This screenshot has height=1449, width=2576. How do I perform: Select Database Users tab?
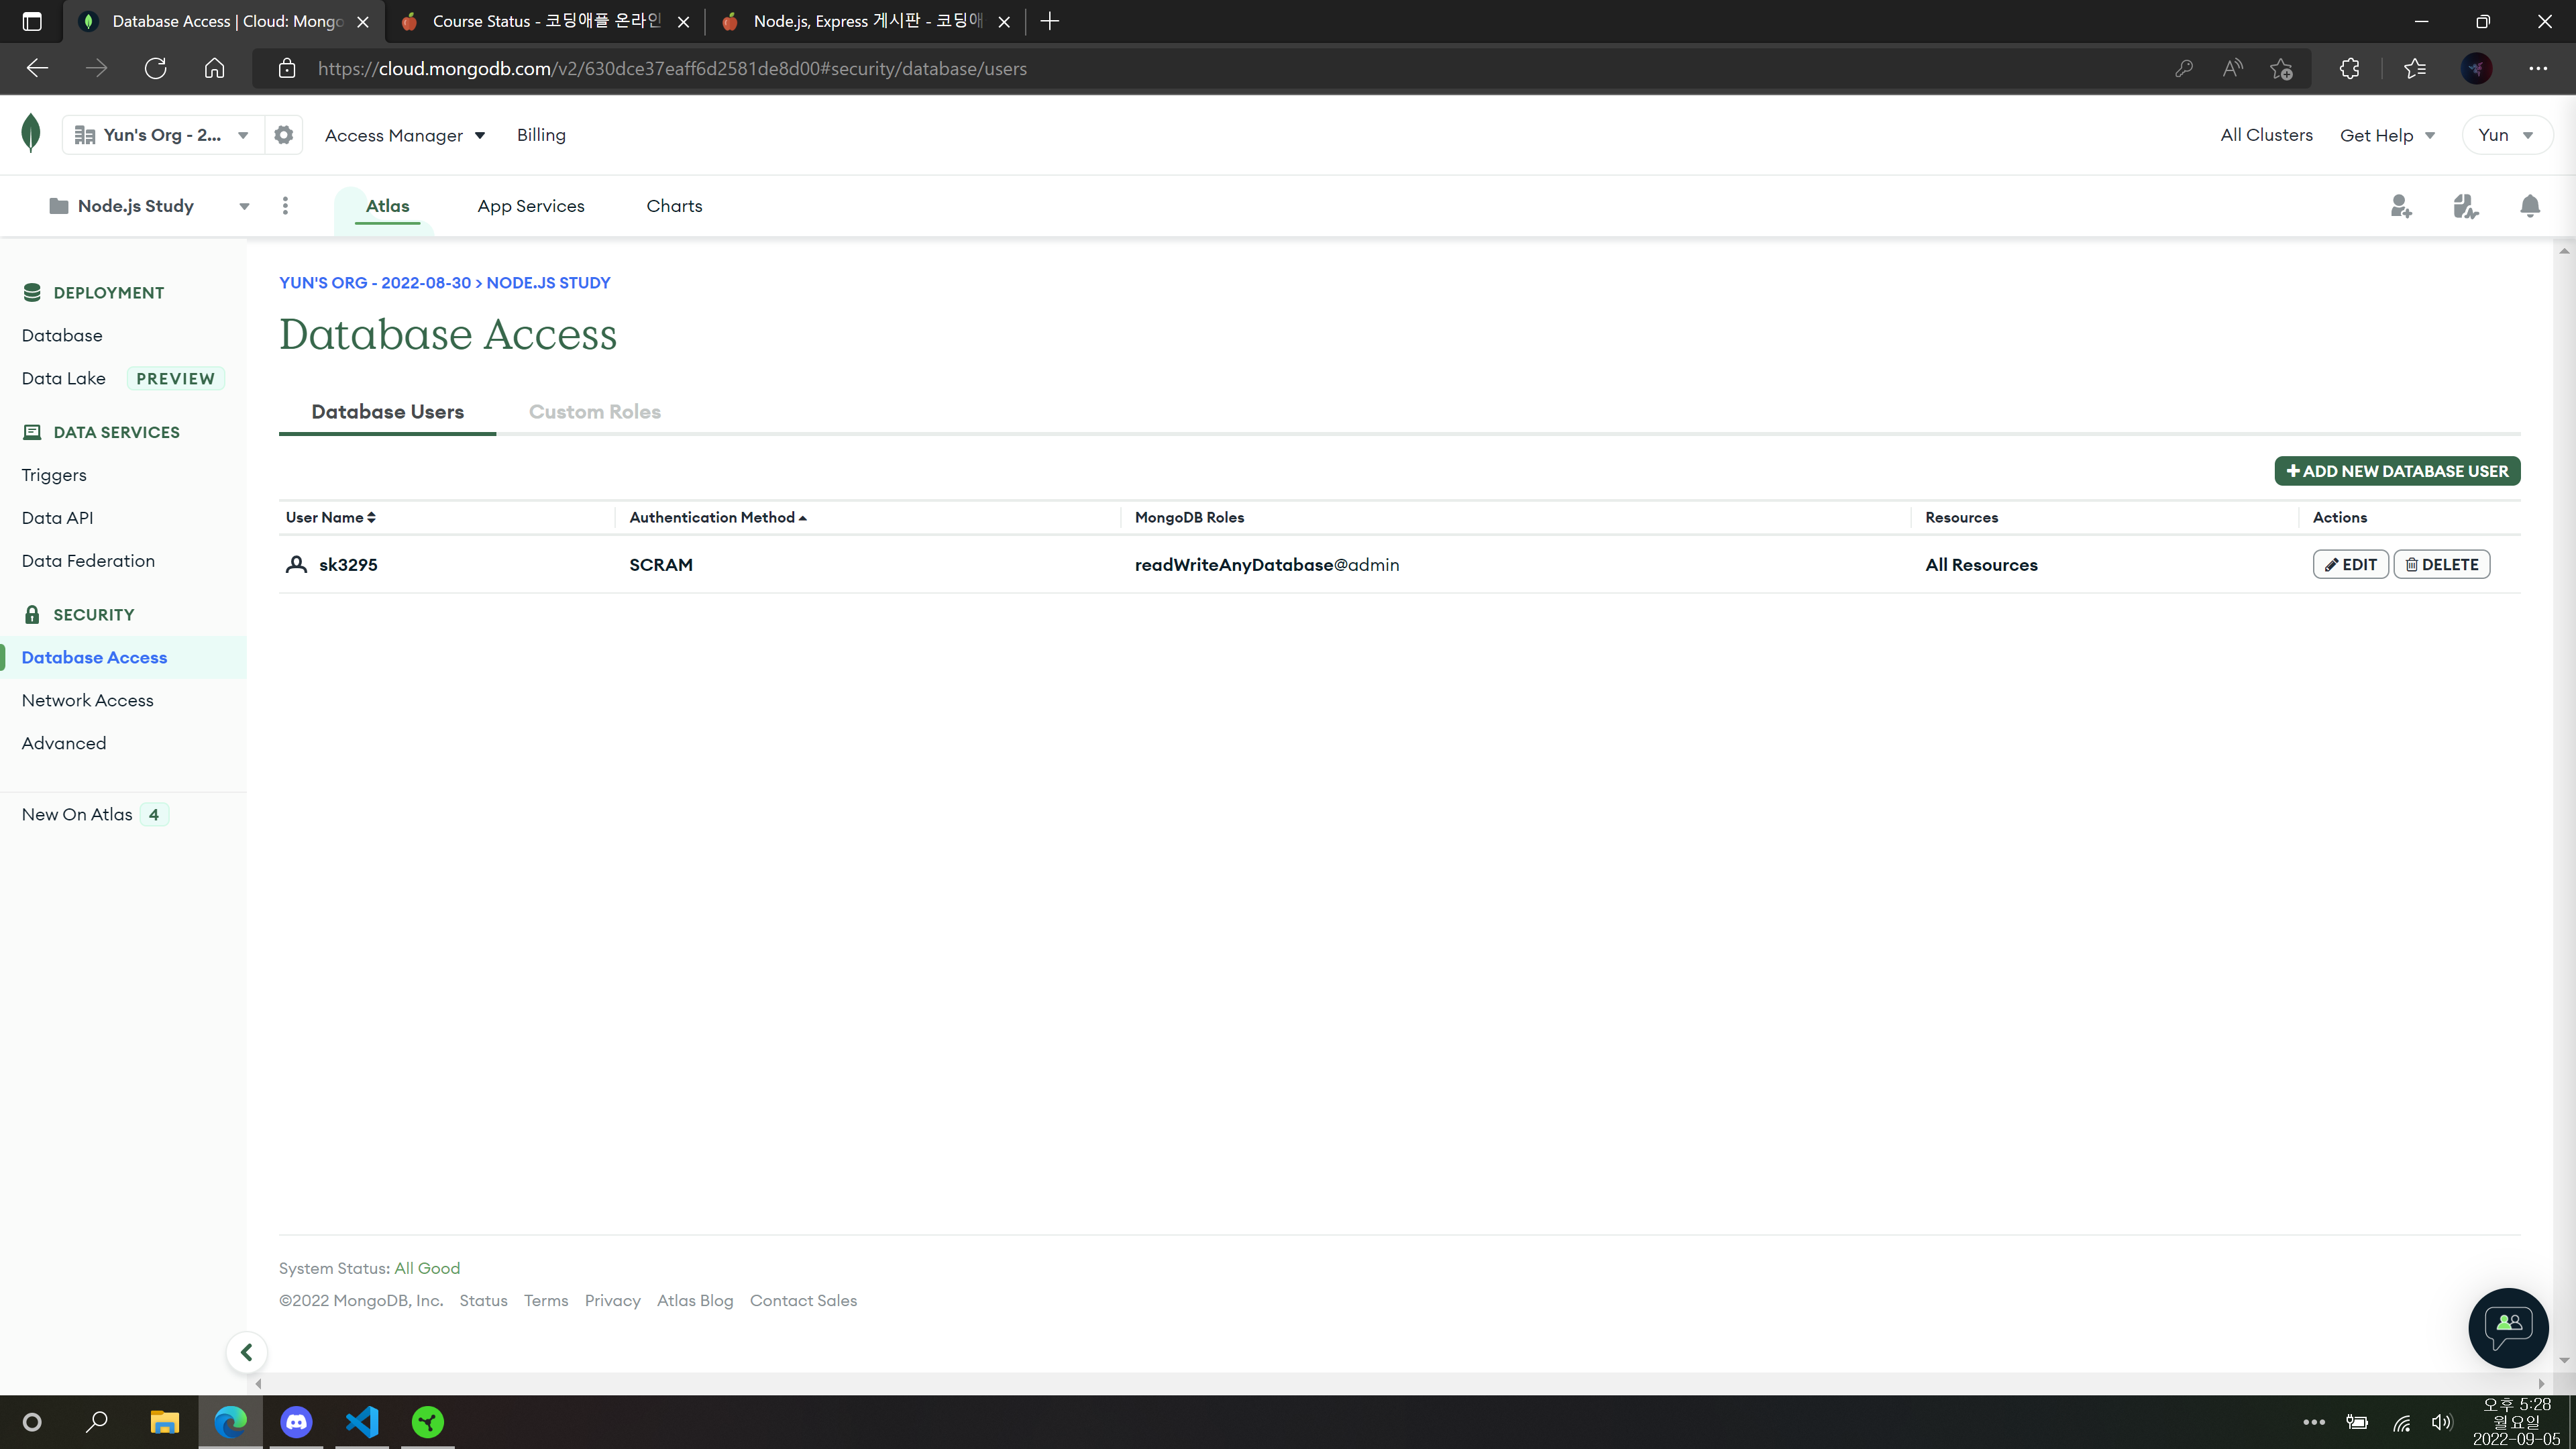pos(387,412)
